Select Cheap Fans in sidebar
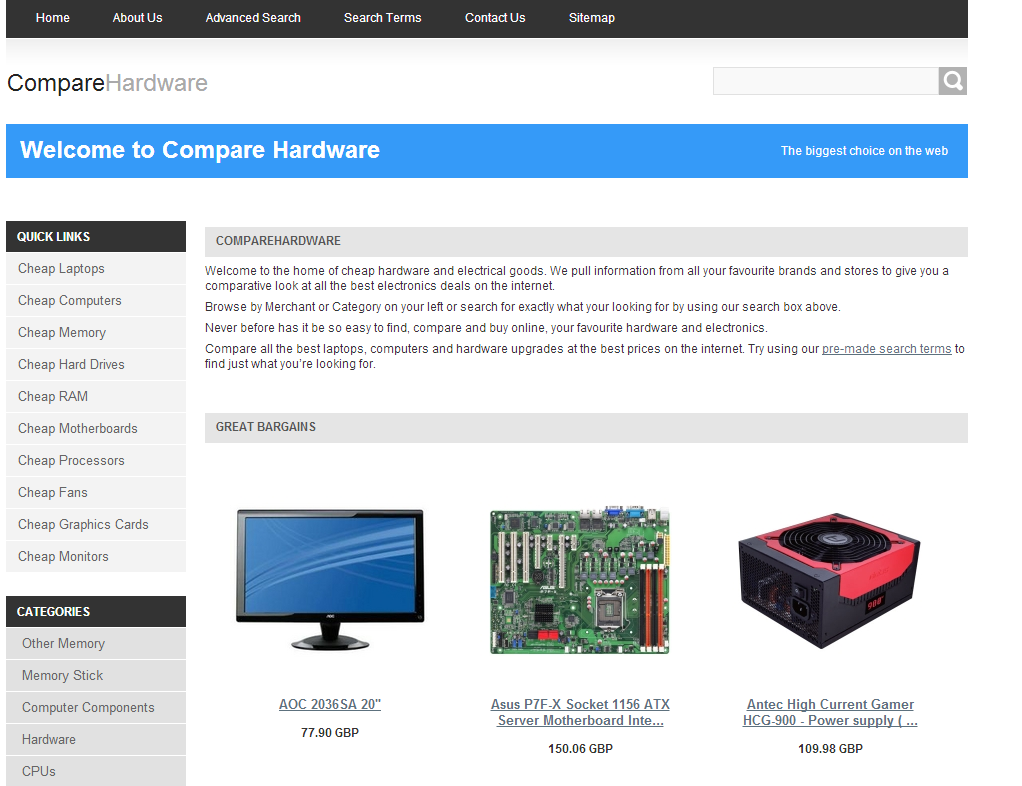 (96, 492)
